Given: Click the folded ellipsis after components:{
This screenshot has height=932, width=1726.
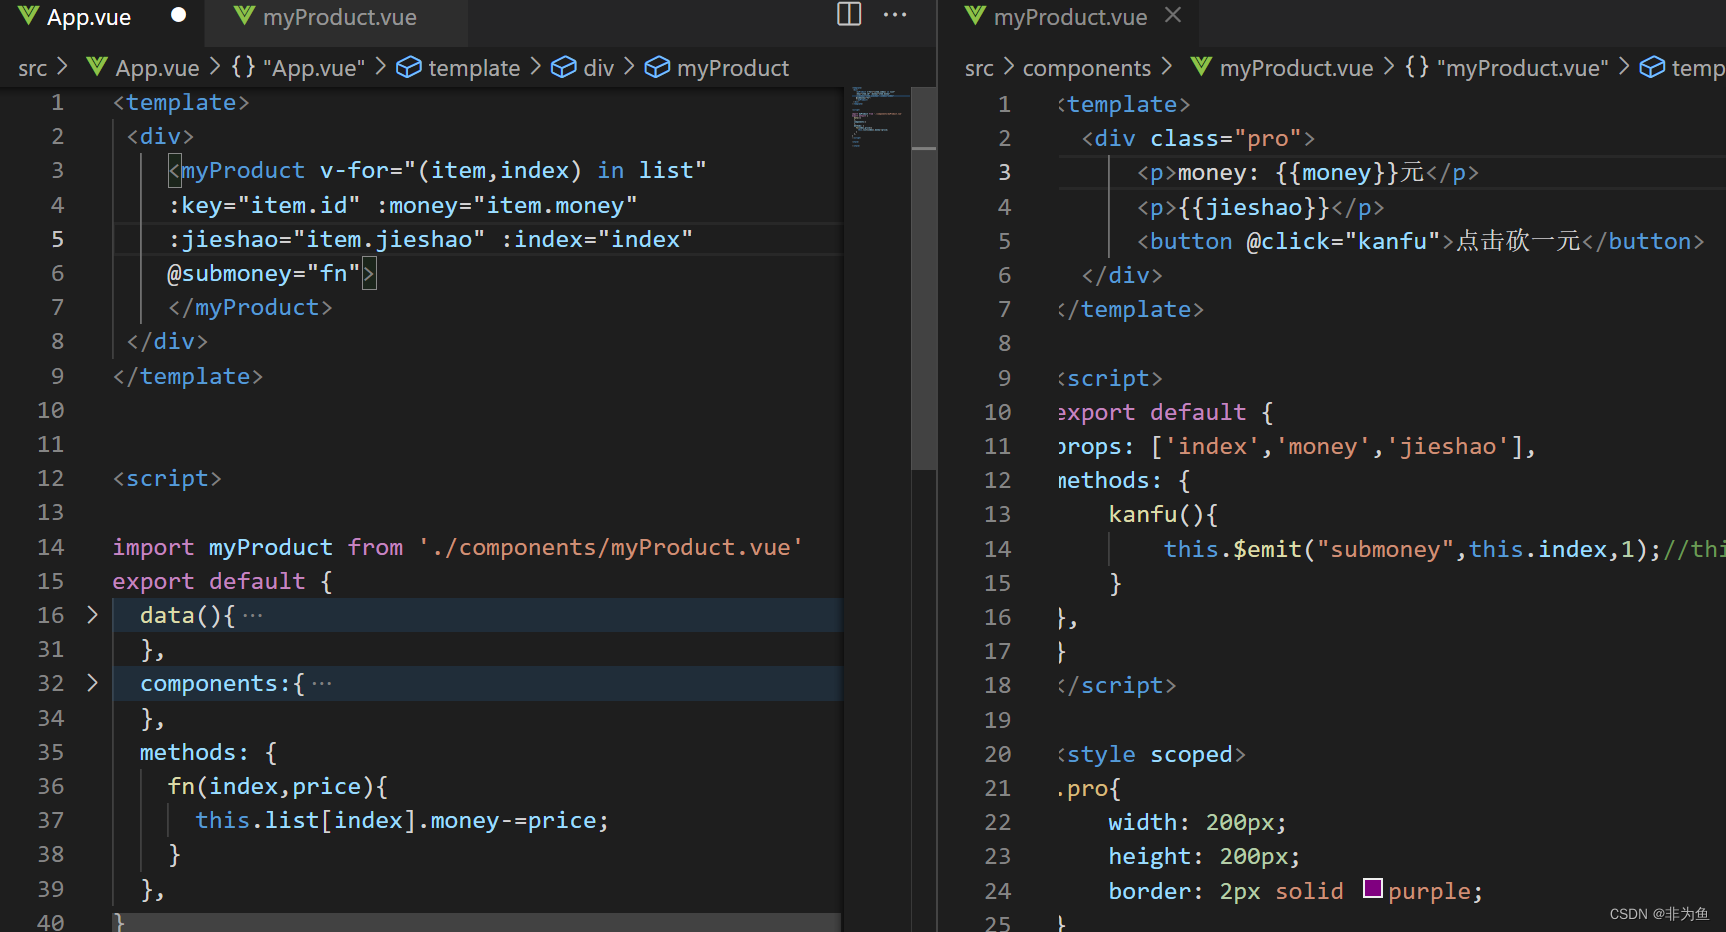Looking at the screenshot, I should 321,684.
